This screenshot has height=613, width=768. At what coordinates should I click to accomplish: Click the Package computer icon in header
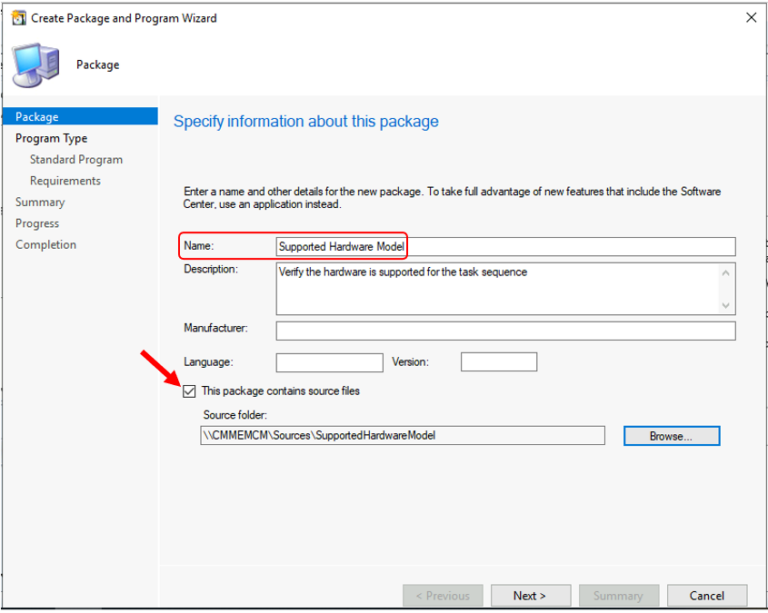click(36, 65)
